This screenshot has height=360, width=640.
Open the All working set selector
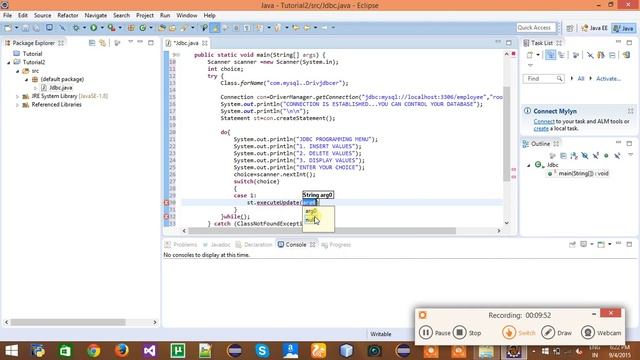point(580,78)
